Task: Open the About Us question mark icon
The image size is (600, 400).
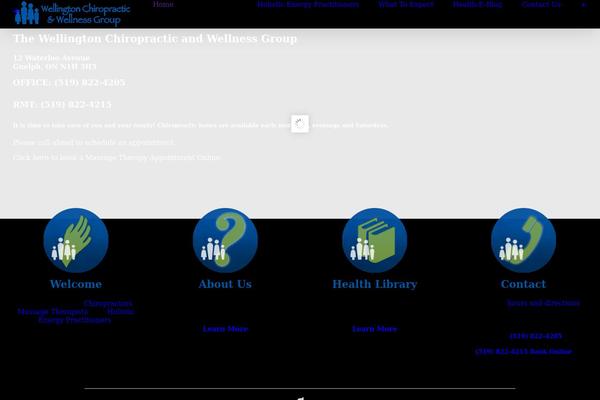Action: tap(225, 240)
